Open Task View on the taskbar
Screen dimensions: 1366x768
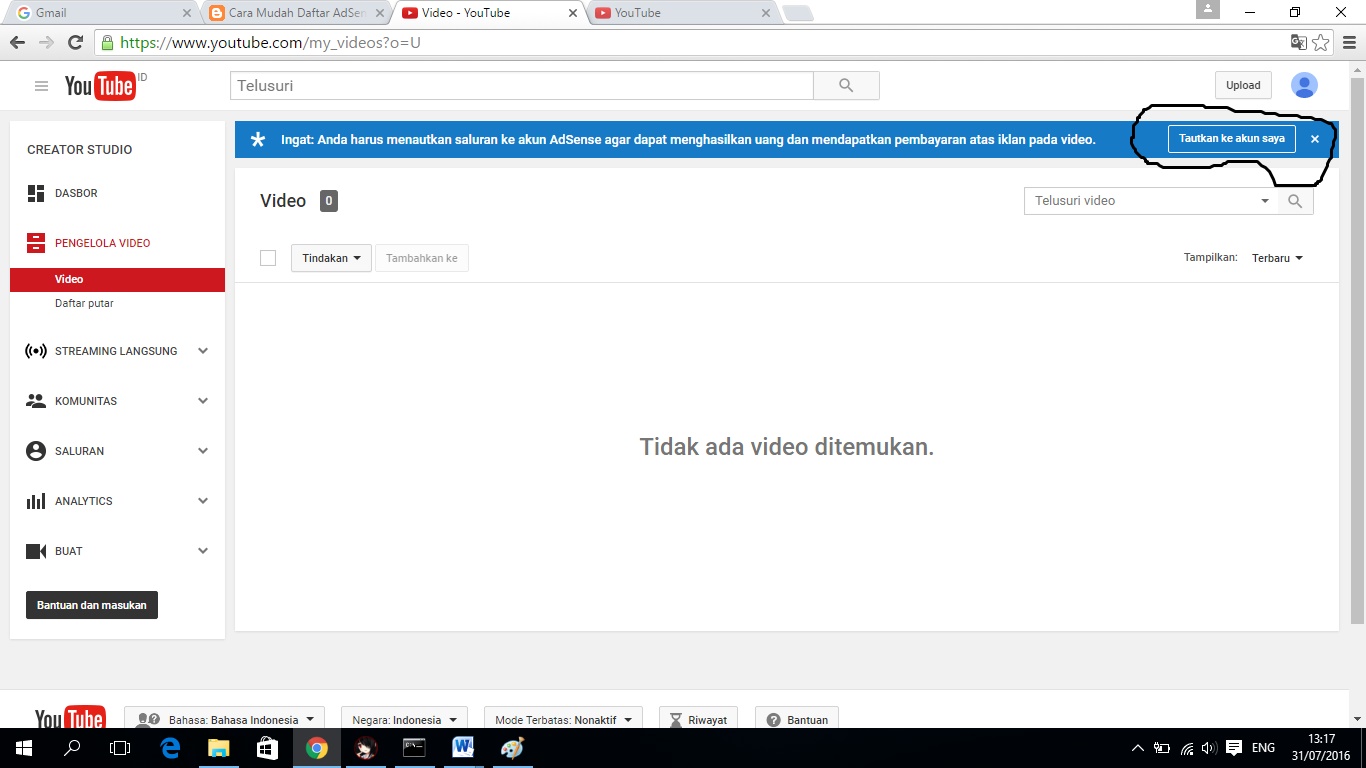120,748
